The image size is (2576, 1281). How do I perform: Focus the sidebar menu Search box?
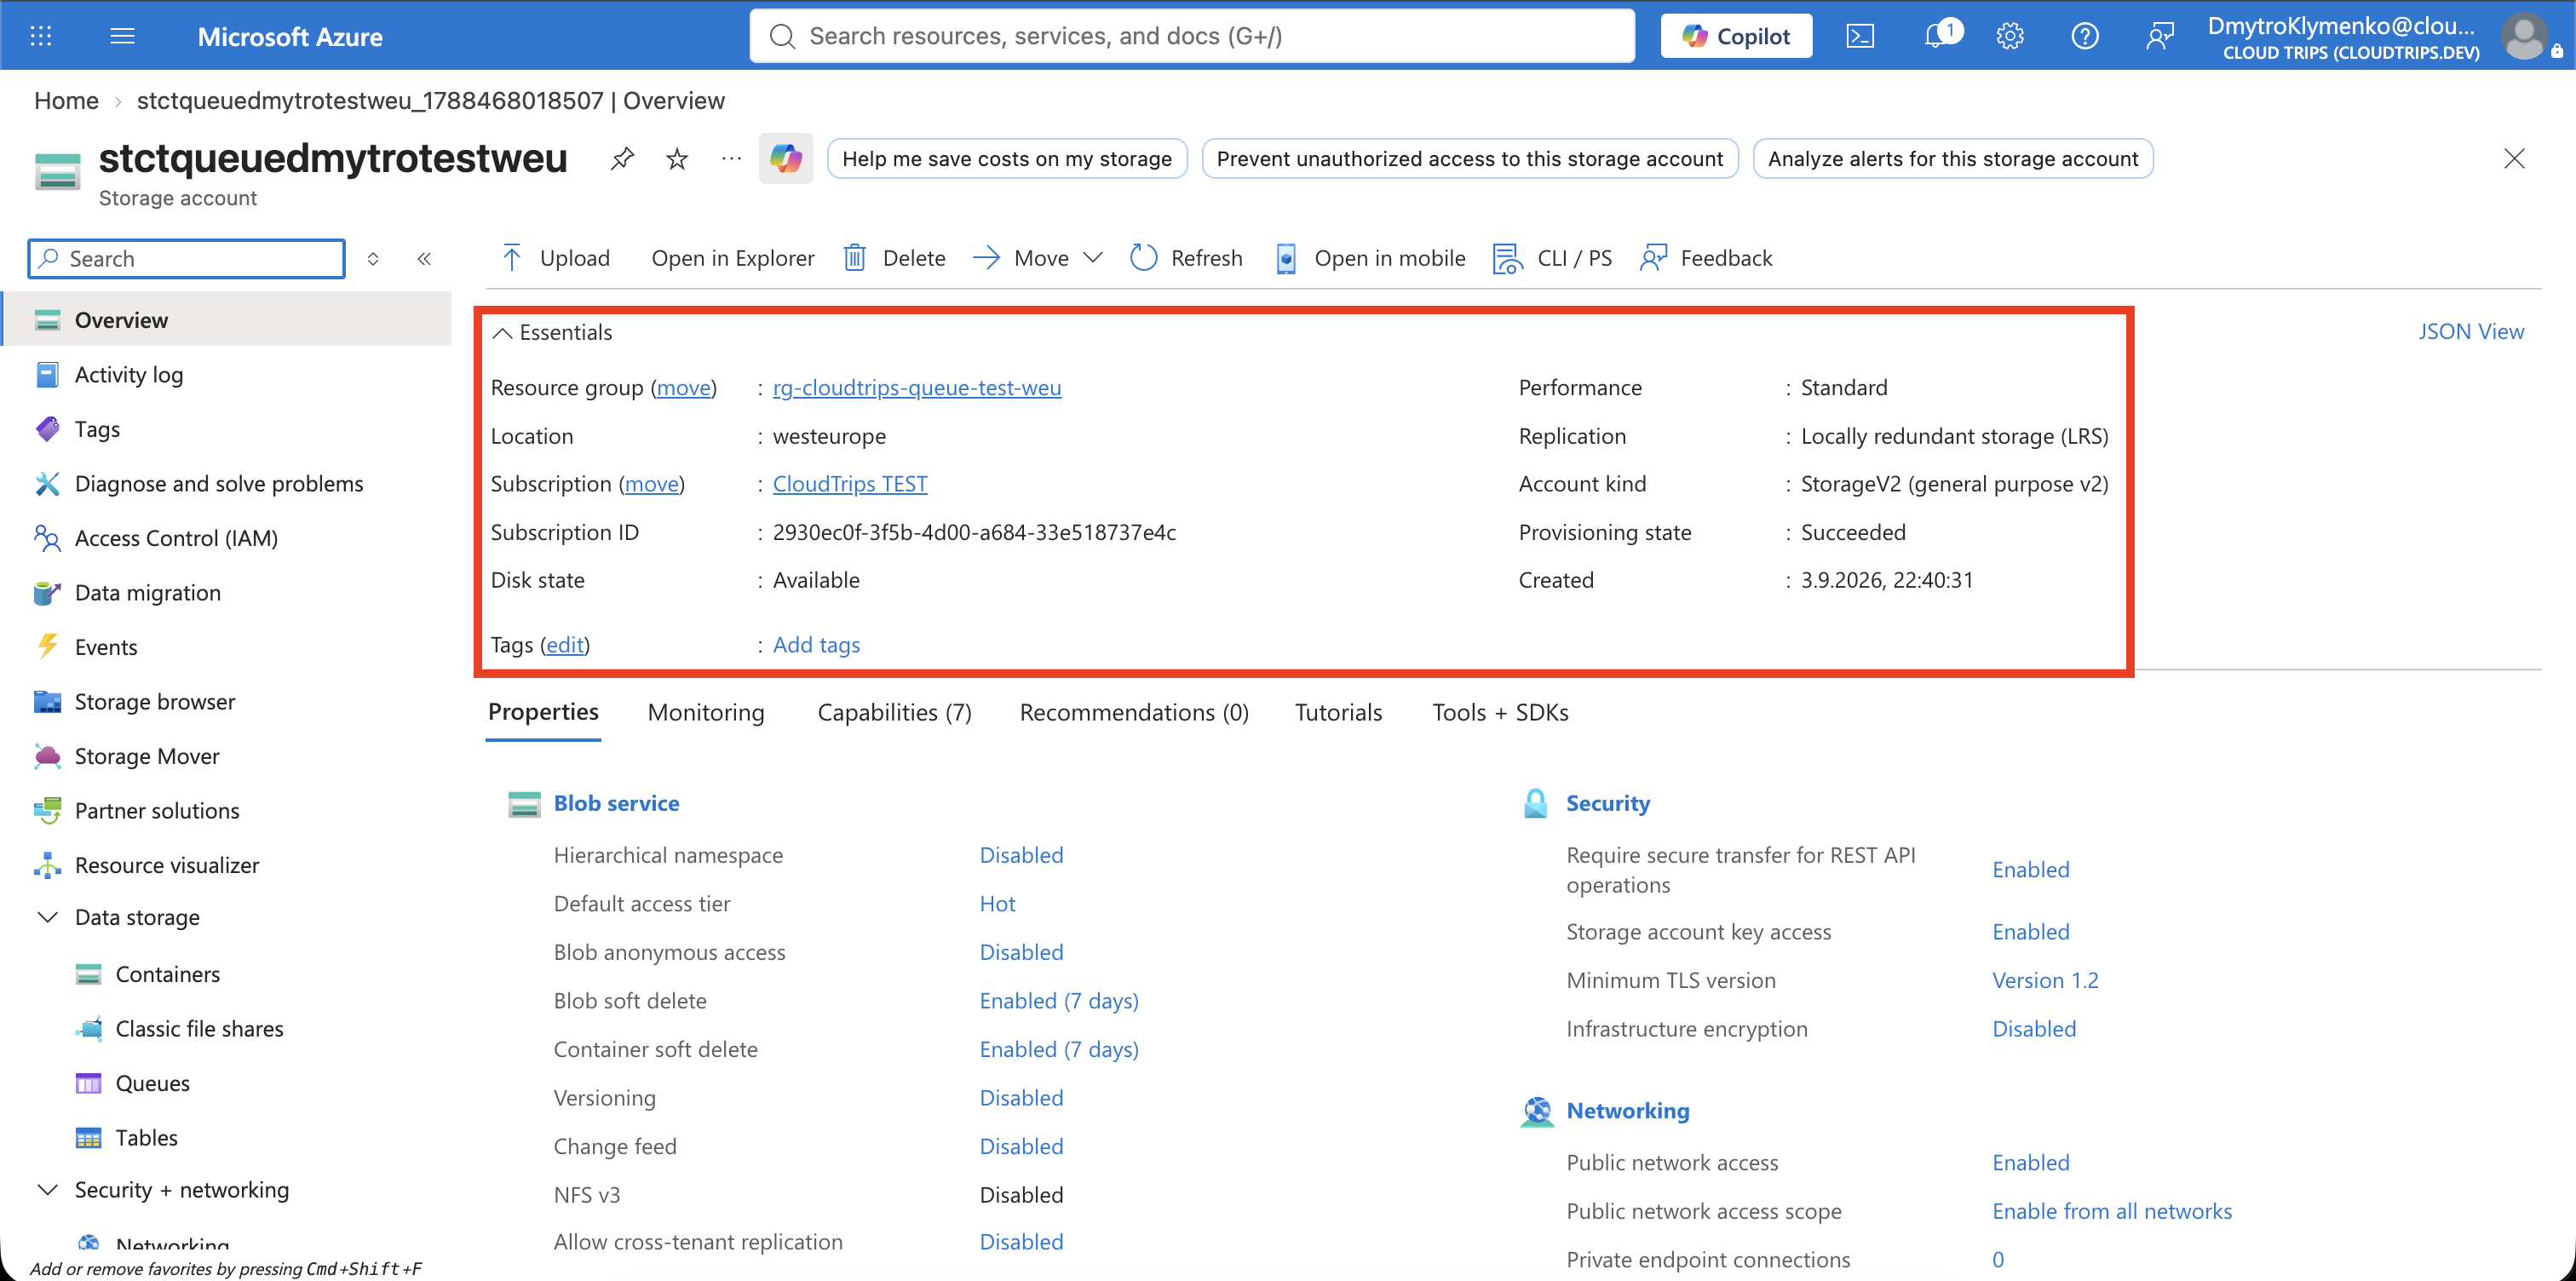coord(187,259)
